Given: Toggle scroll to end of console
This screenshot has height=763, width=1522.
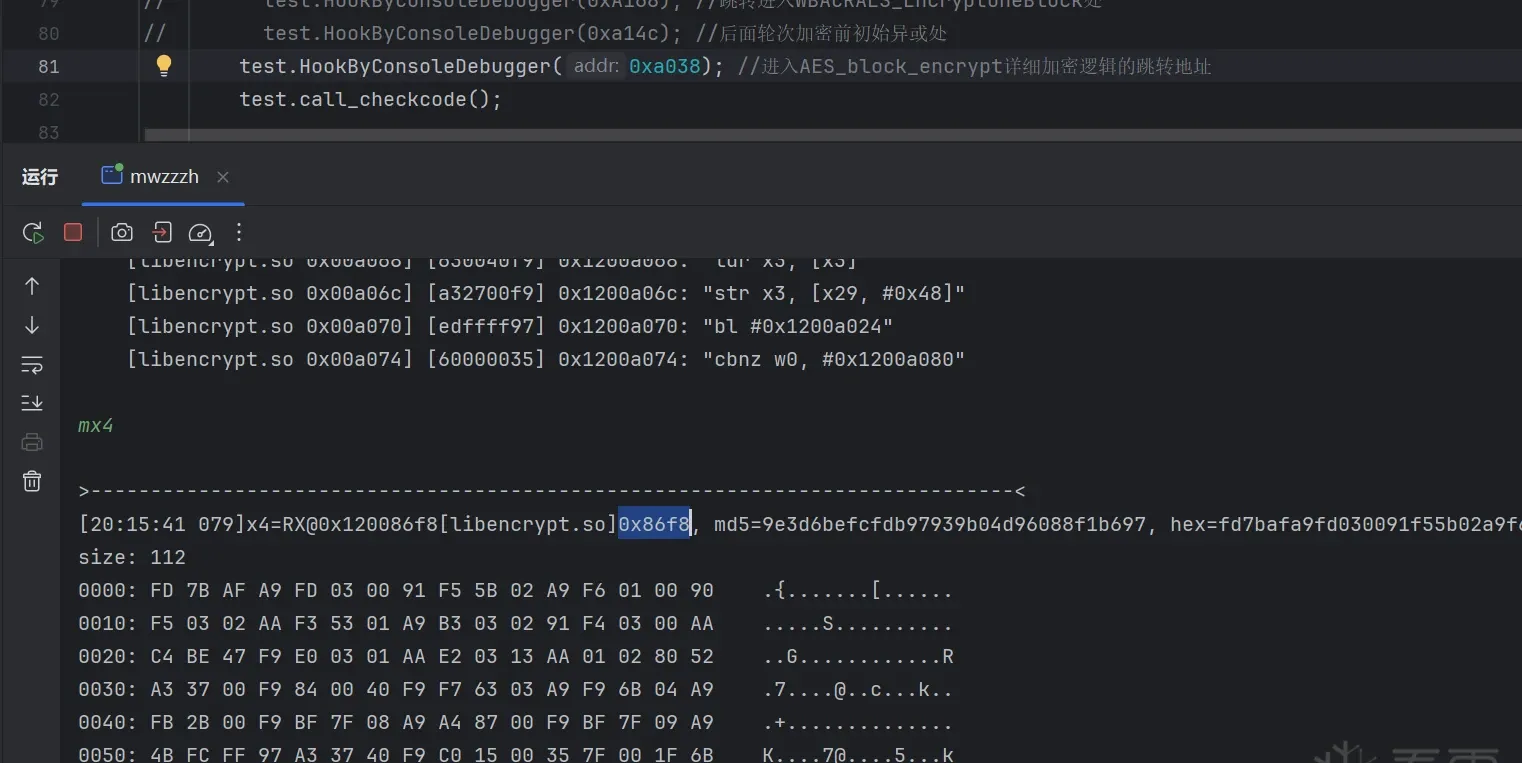Looking at the screenshot, I should pos(32,403).
